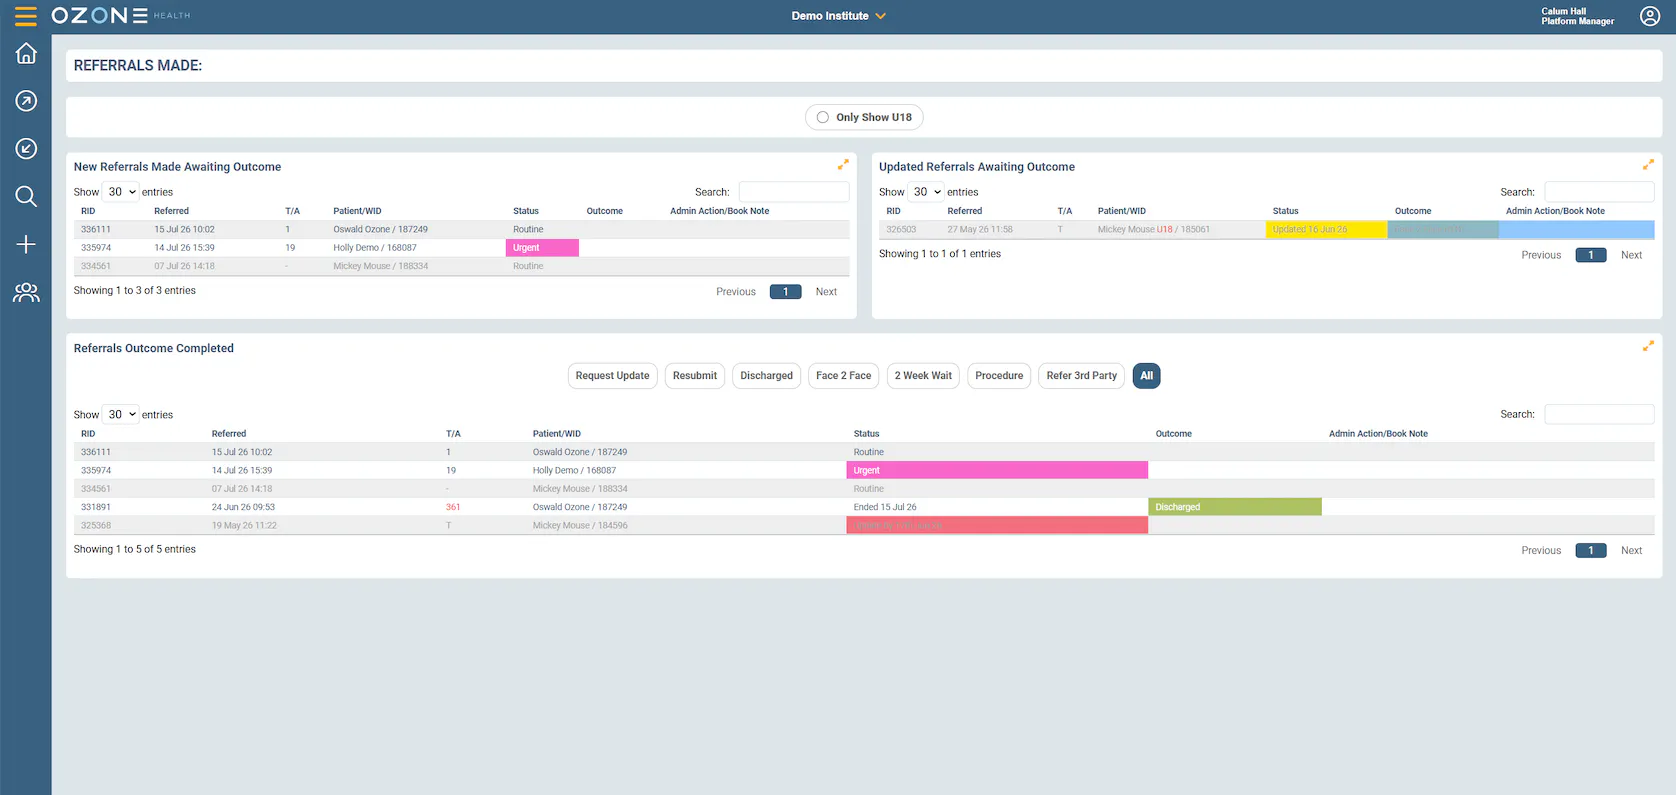This screenshot has width=1676, height=795.
Task: Click the Request Update button
Action: tap(612, 376)
